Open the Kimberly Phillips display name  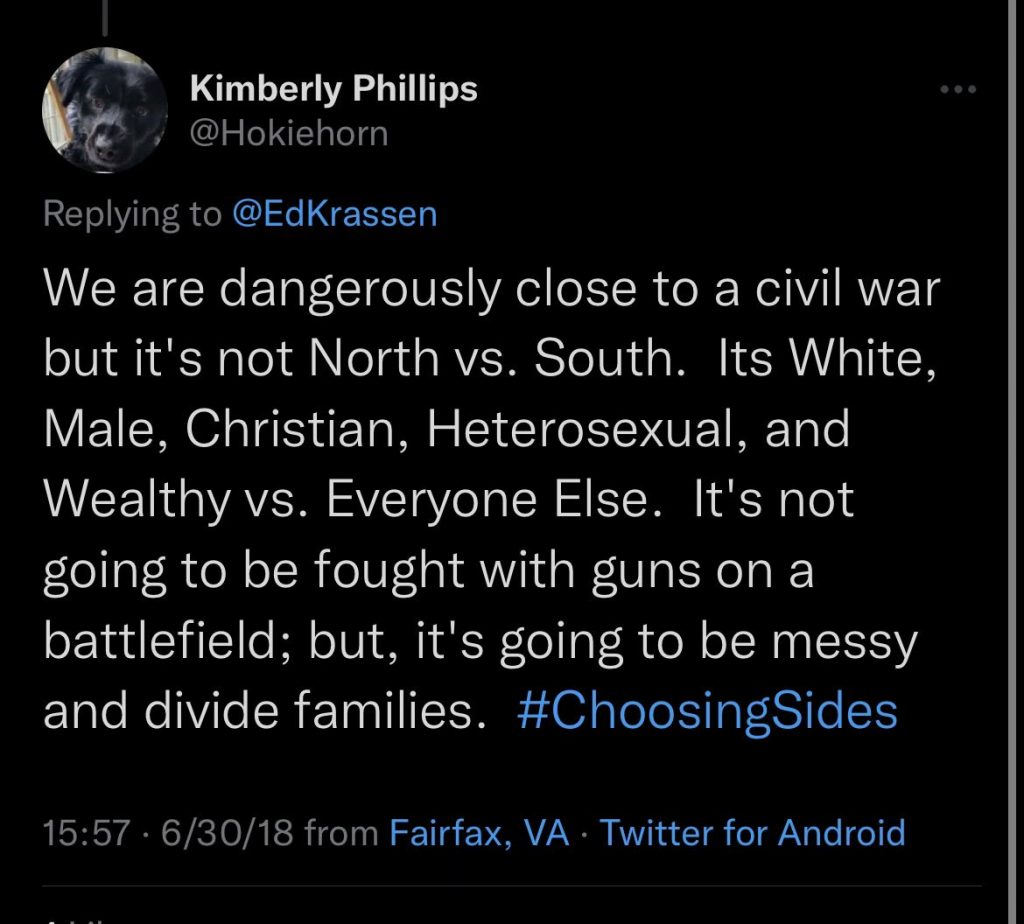334,88
